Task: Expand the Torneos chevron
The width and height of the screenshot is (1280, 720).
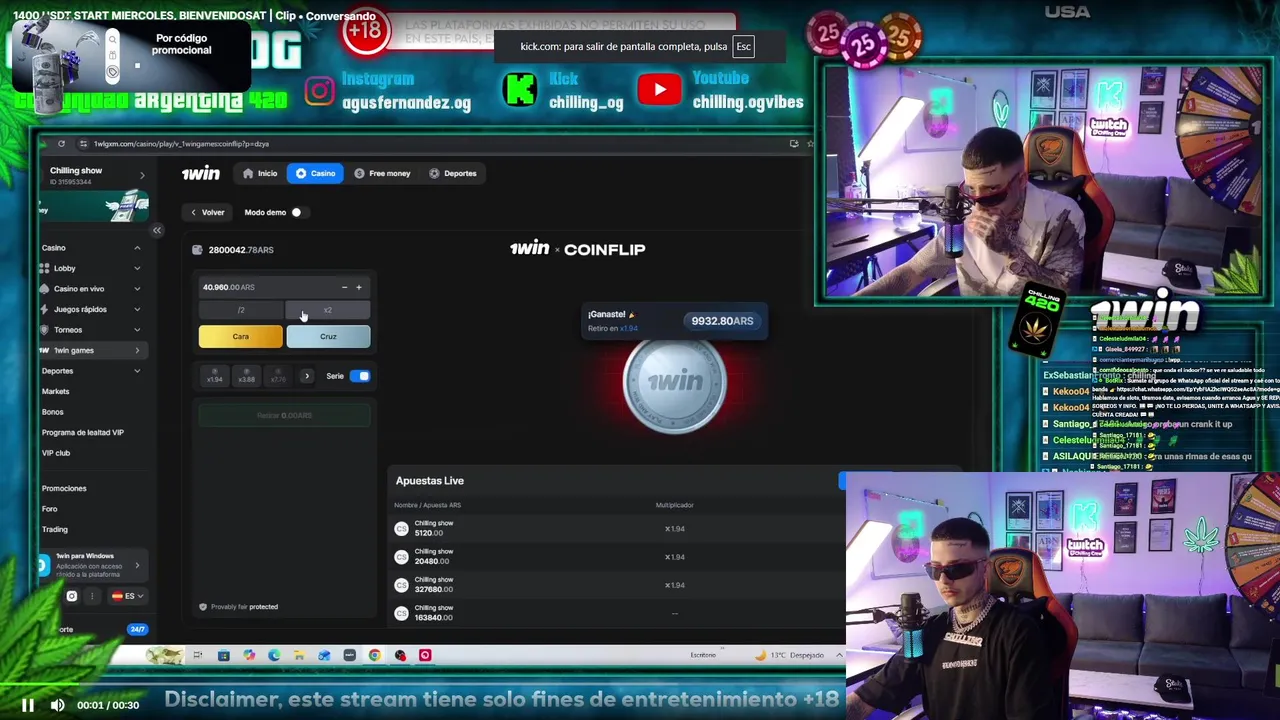Action: (x=137, y=330)
